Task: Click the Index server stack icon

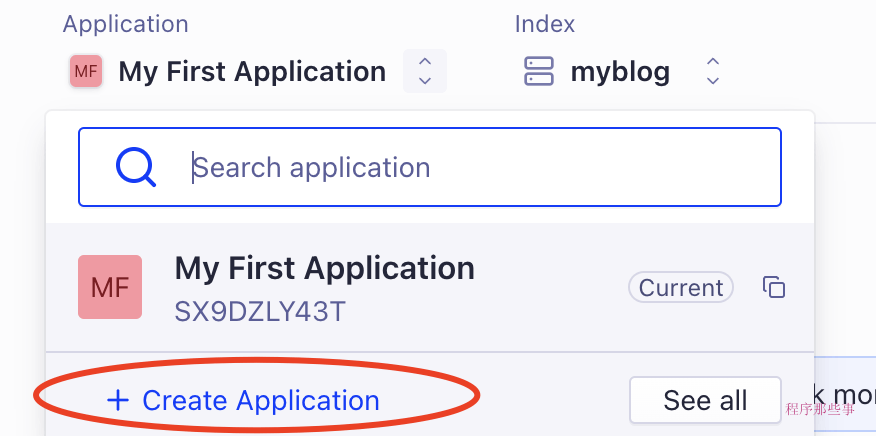Action: click(538, 72)
